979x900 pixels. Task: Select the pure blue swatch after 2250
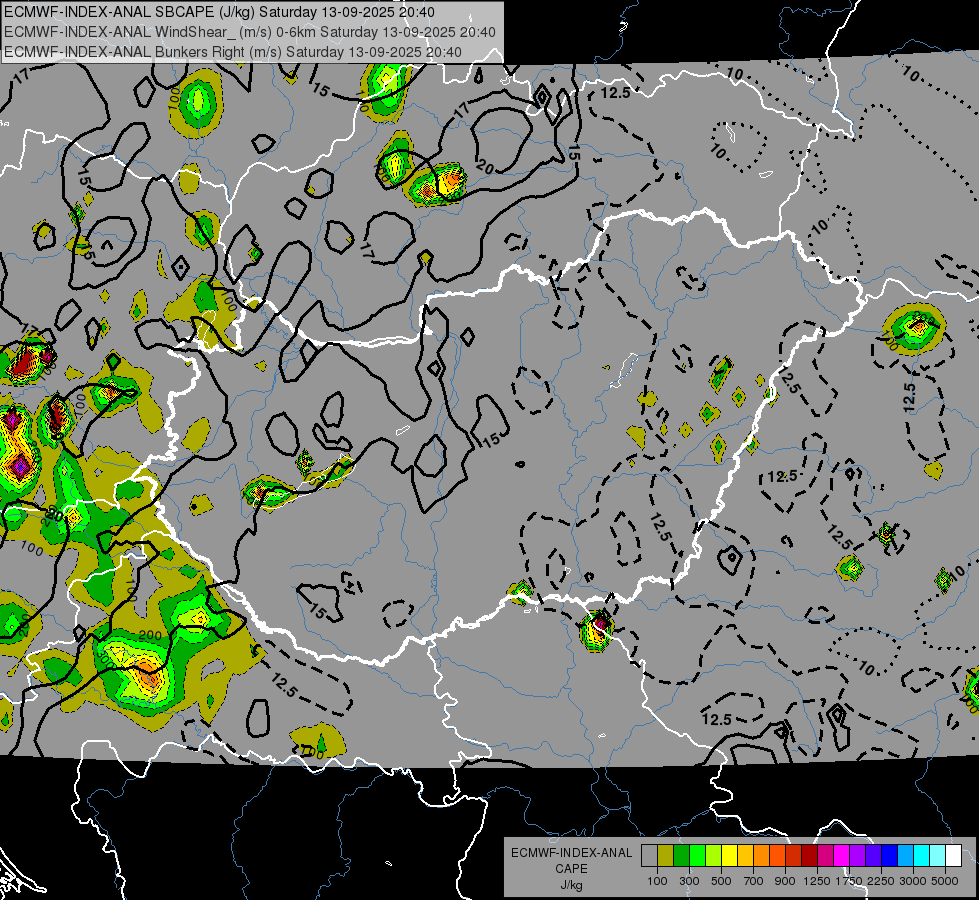click(x=890, y=855)
